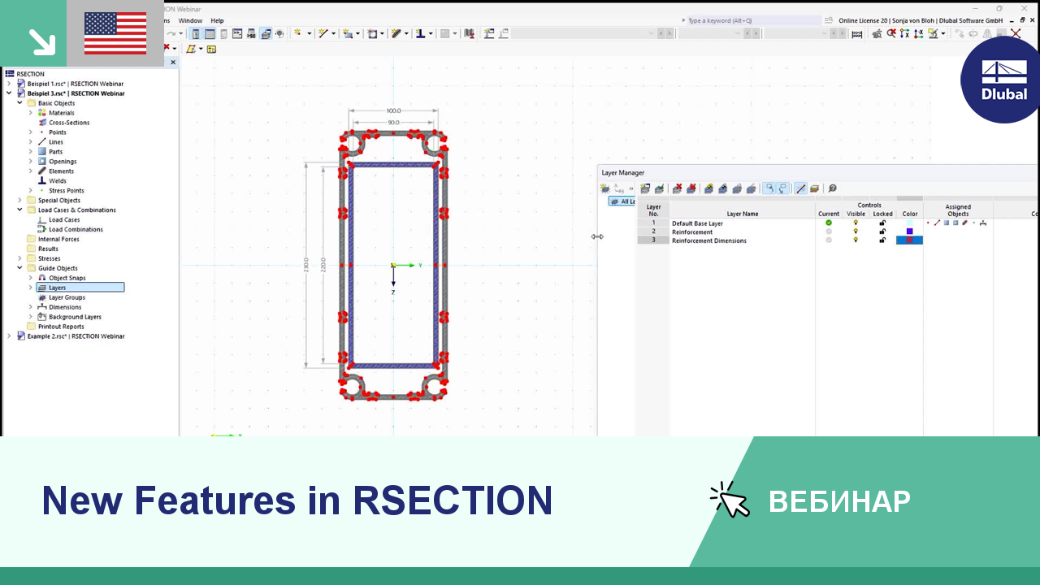Set Reinforcement as current layer
The height and width of the screenshot is (585, 1040).
pyautogui.click(x=828, y=231)
